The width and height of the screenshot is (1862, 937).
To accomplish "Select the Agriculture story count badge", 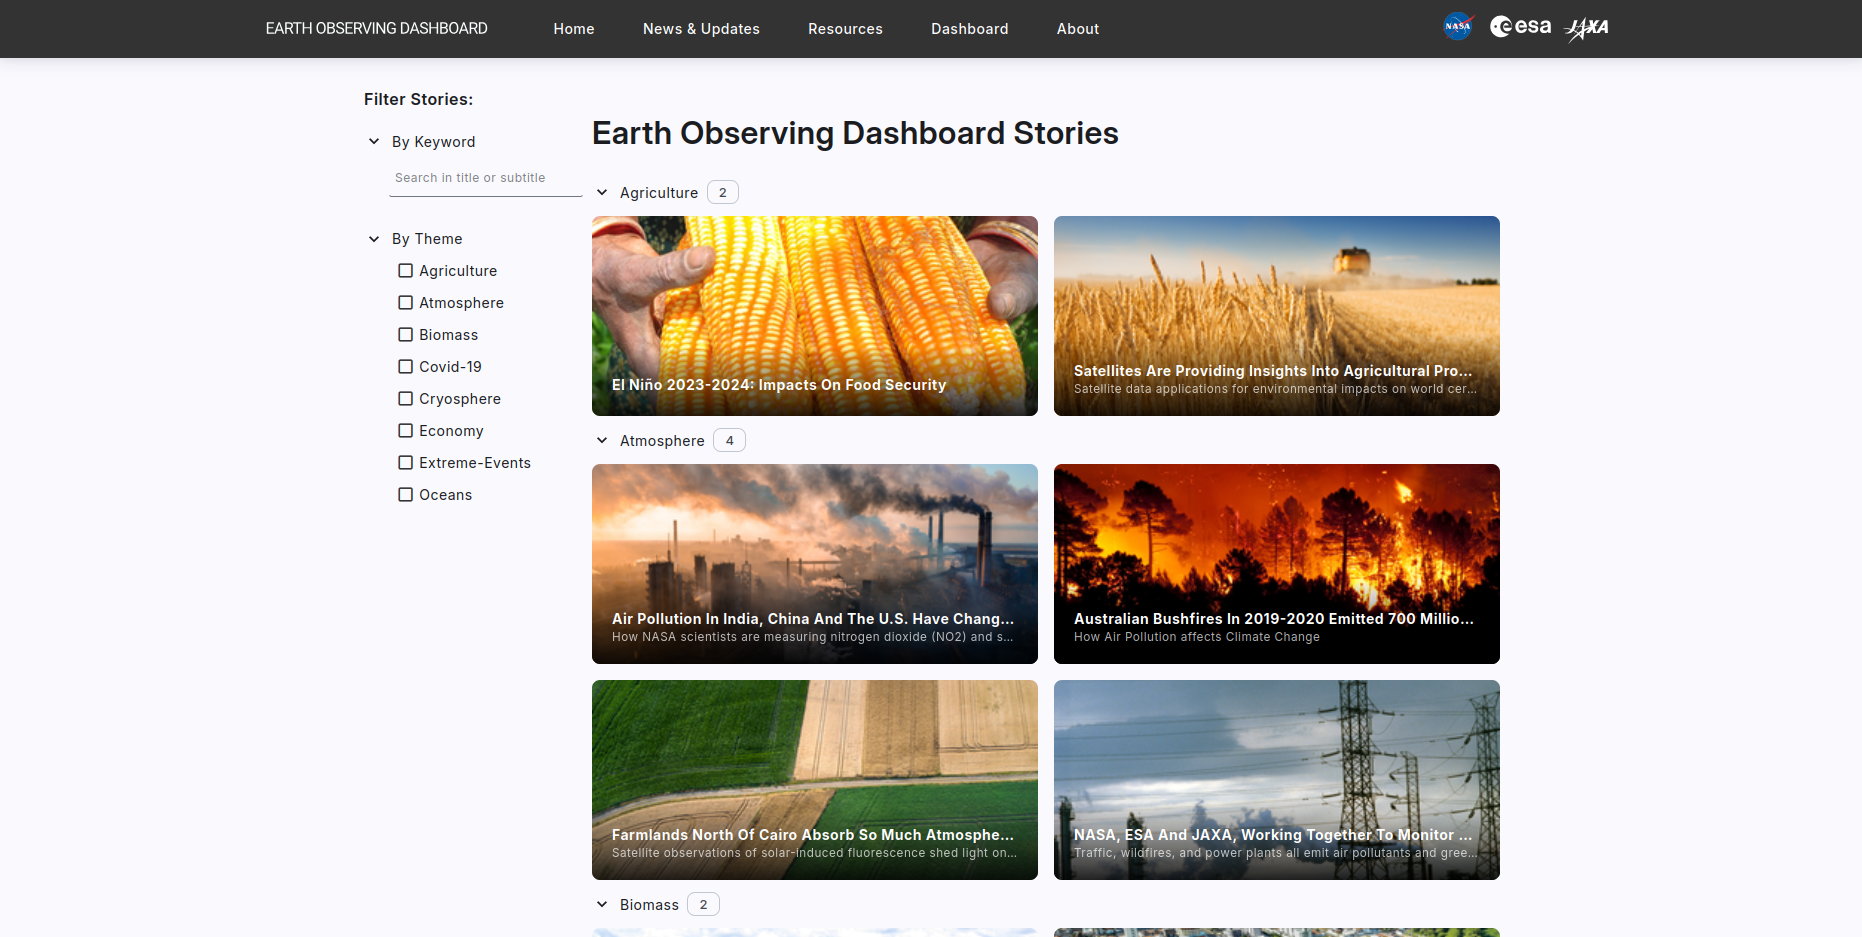I will [x=722, y=191].
